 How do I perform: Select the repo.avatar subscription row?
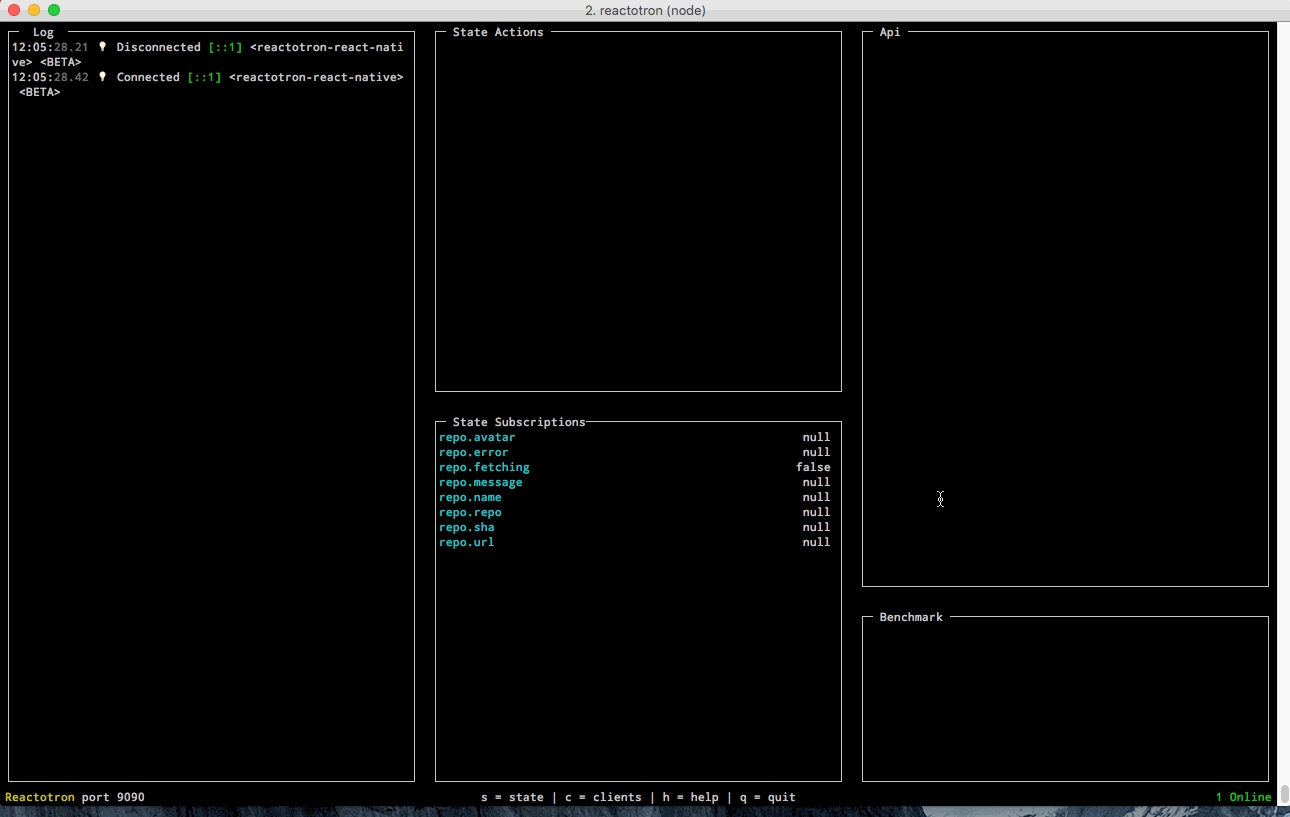(477, 437)
